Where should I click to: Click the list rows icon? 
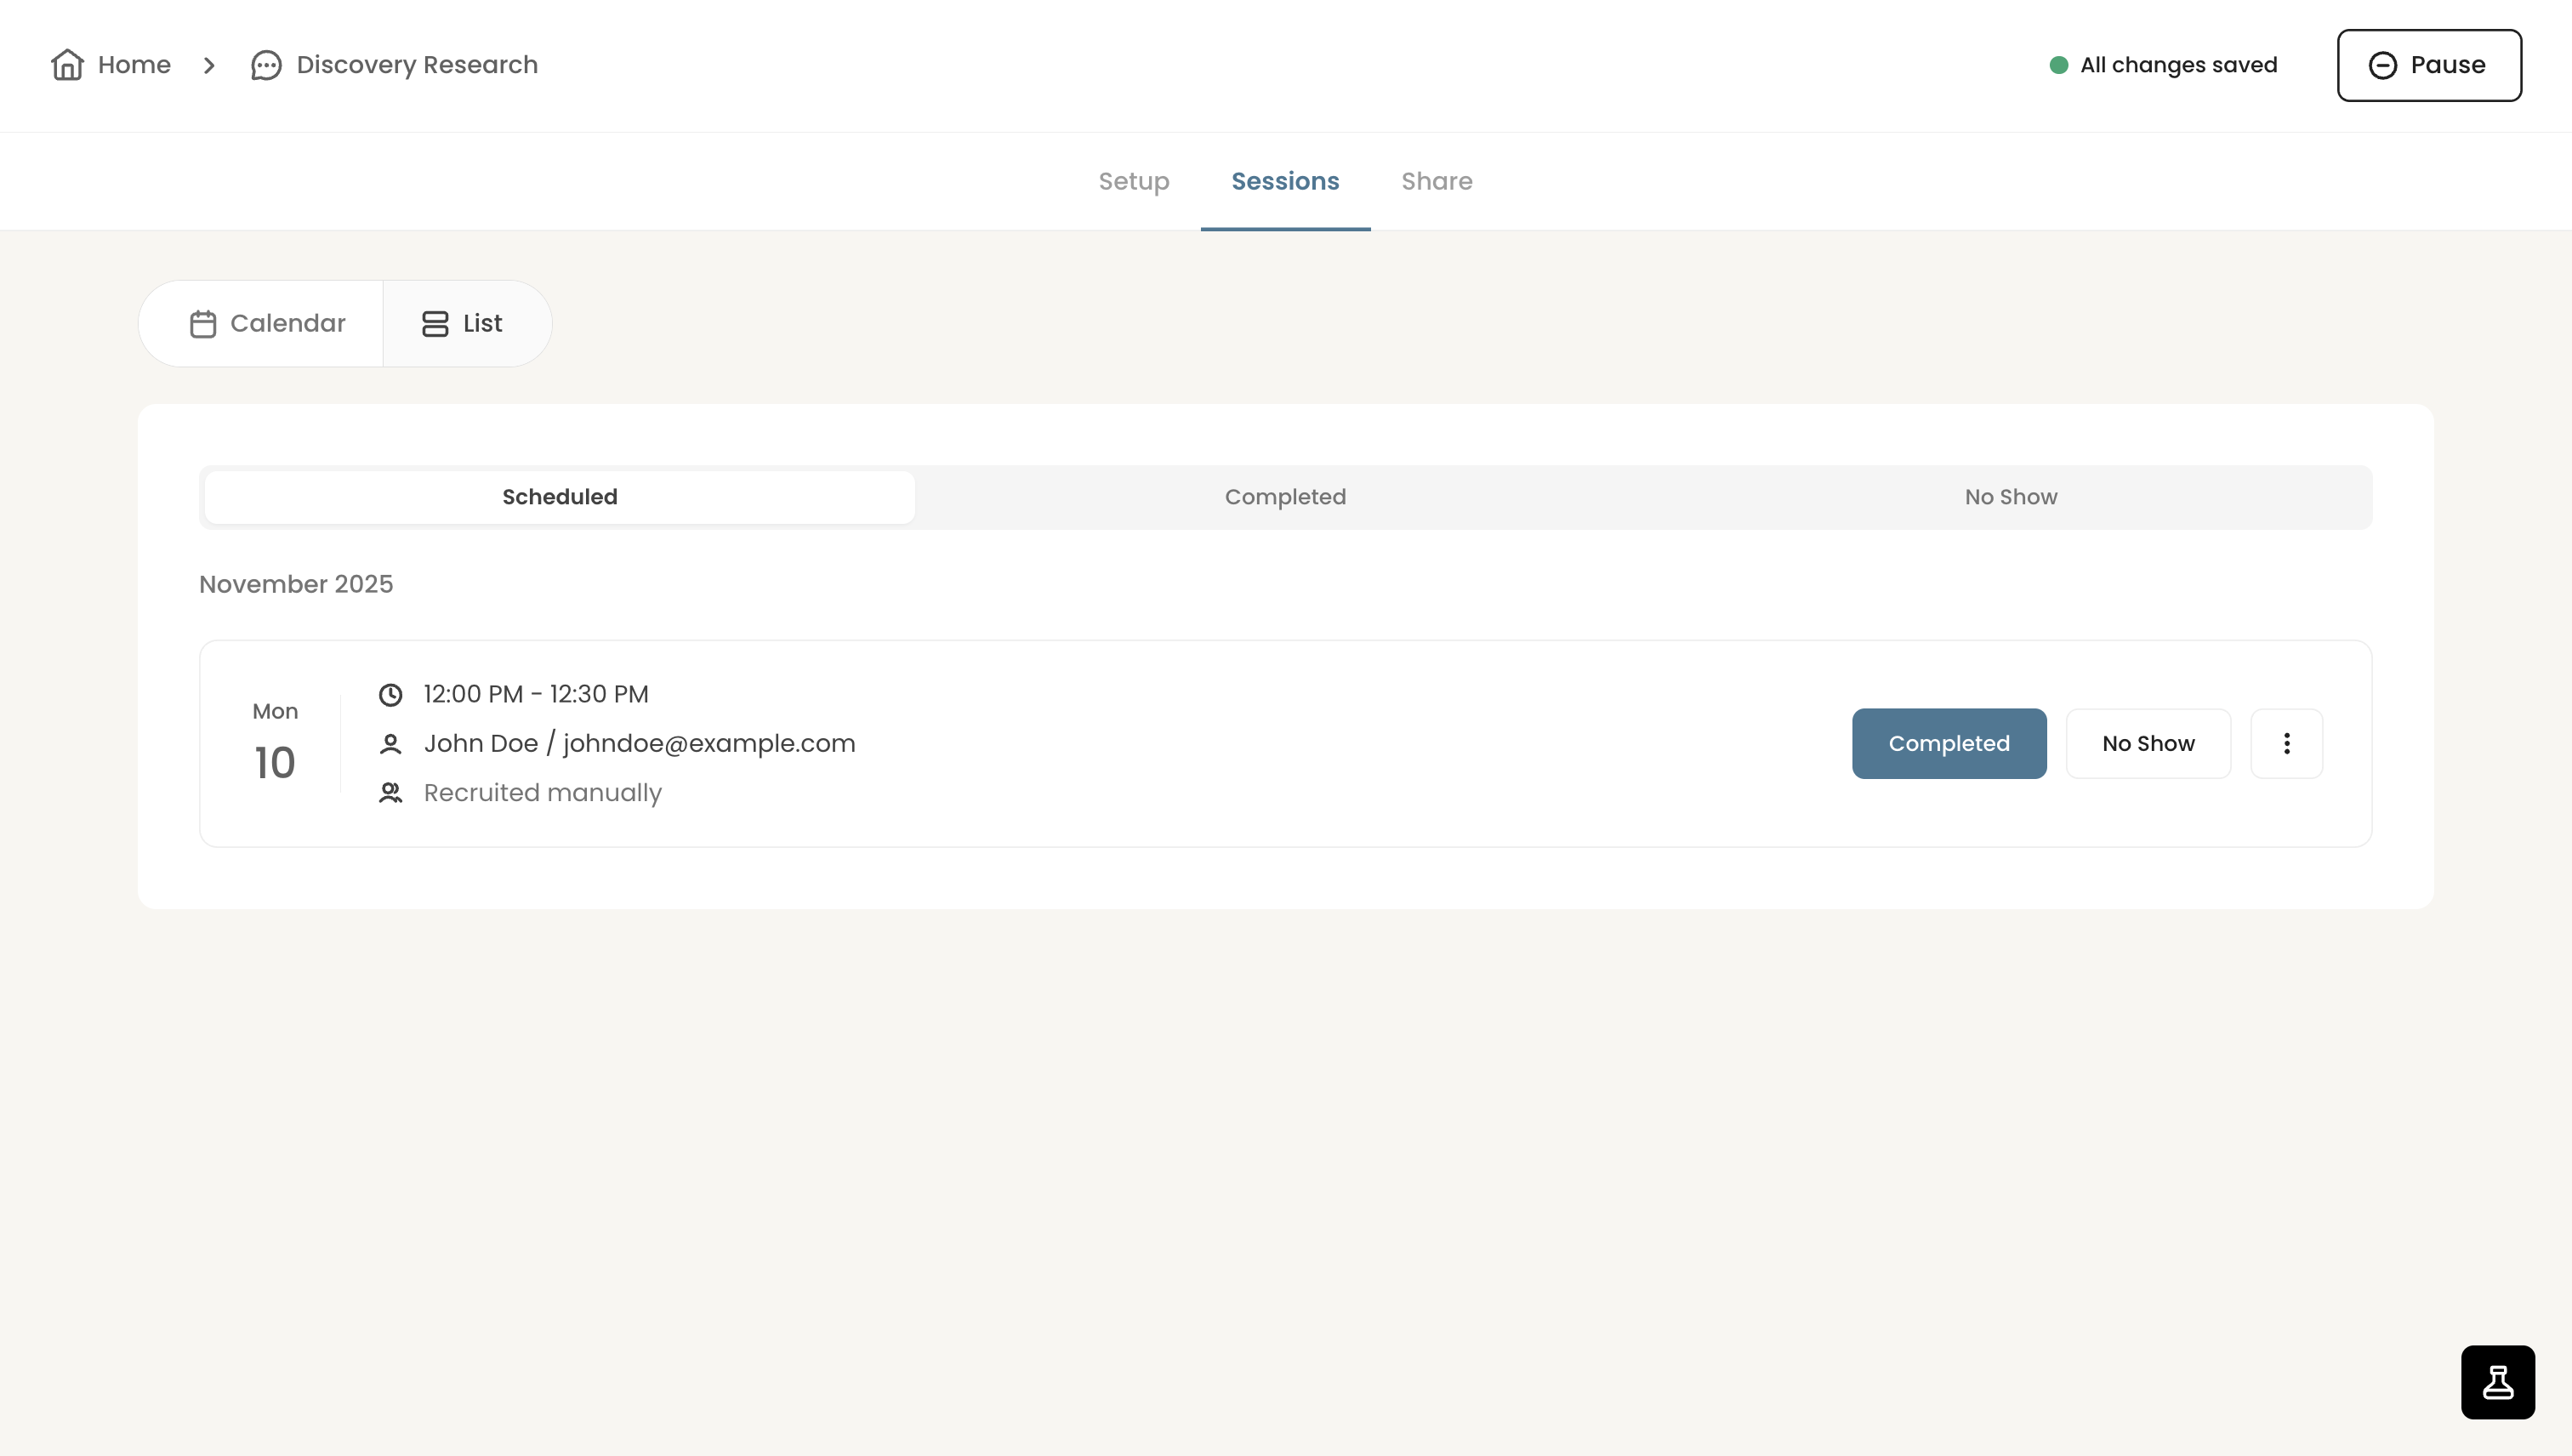(x=435, y=324)
